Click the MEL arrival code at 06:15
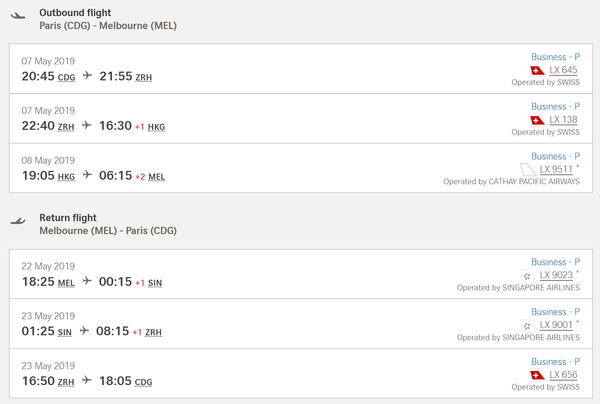This screenshot has height=404, width=600. tap(157, 177)
